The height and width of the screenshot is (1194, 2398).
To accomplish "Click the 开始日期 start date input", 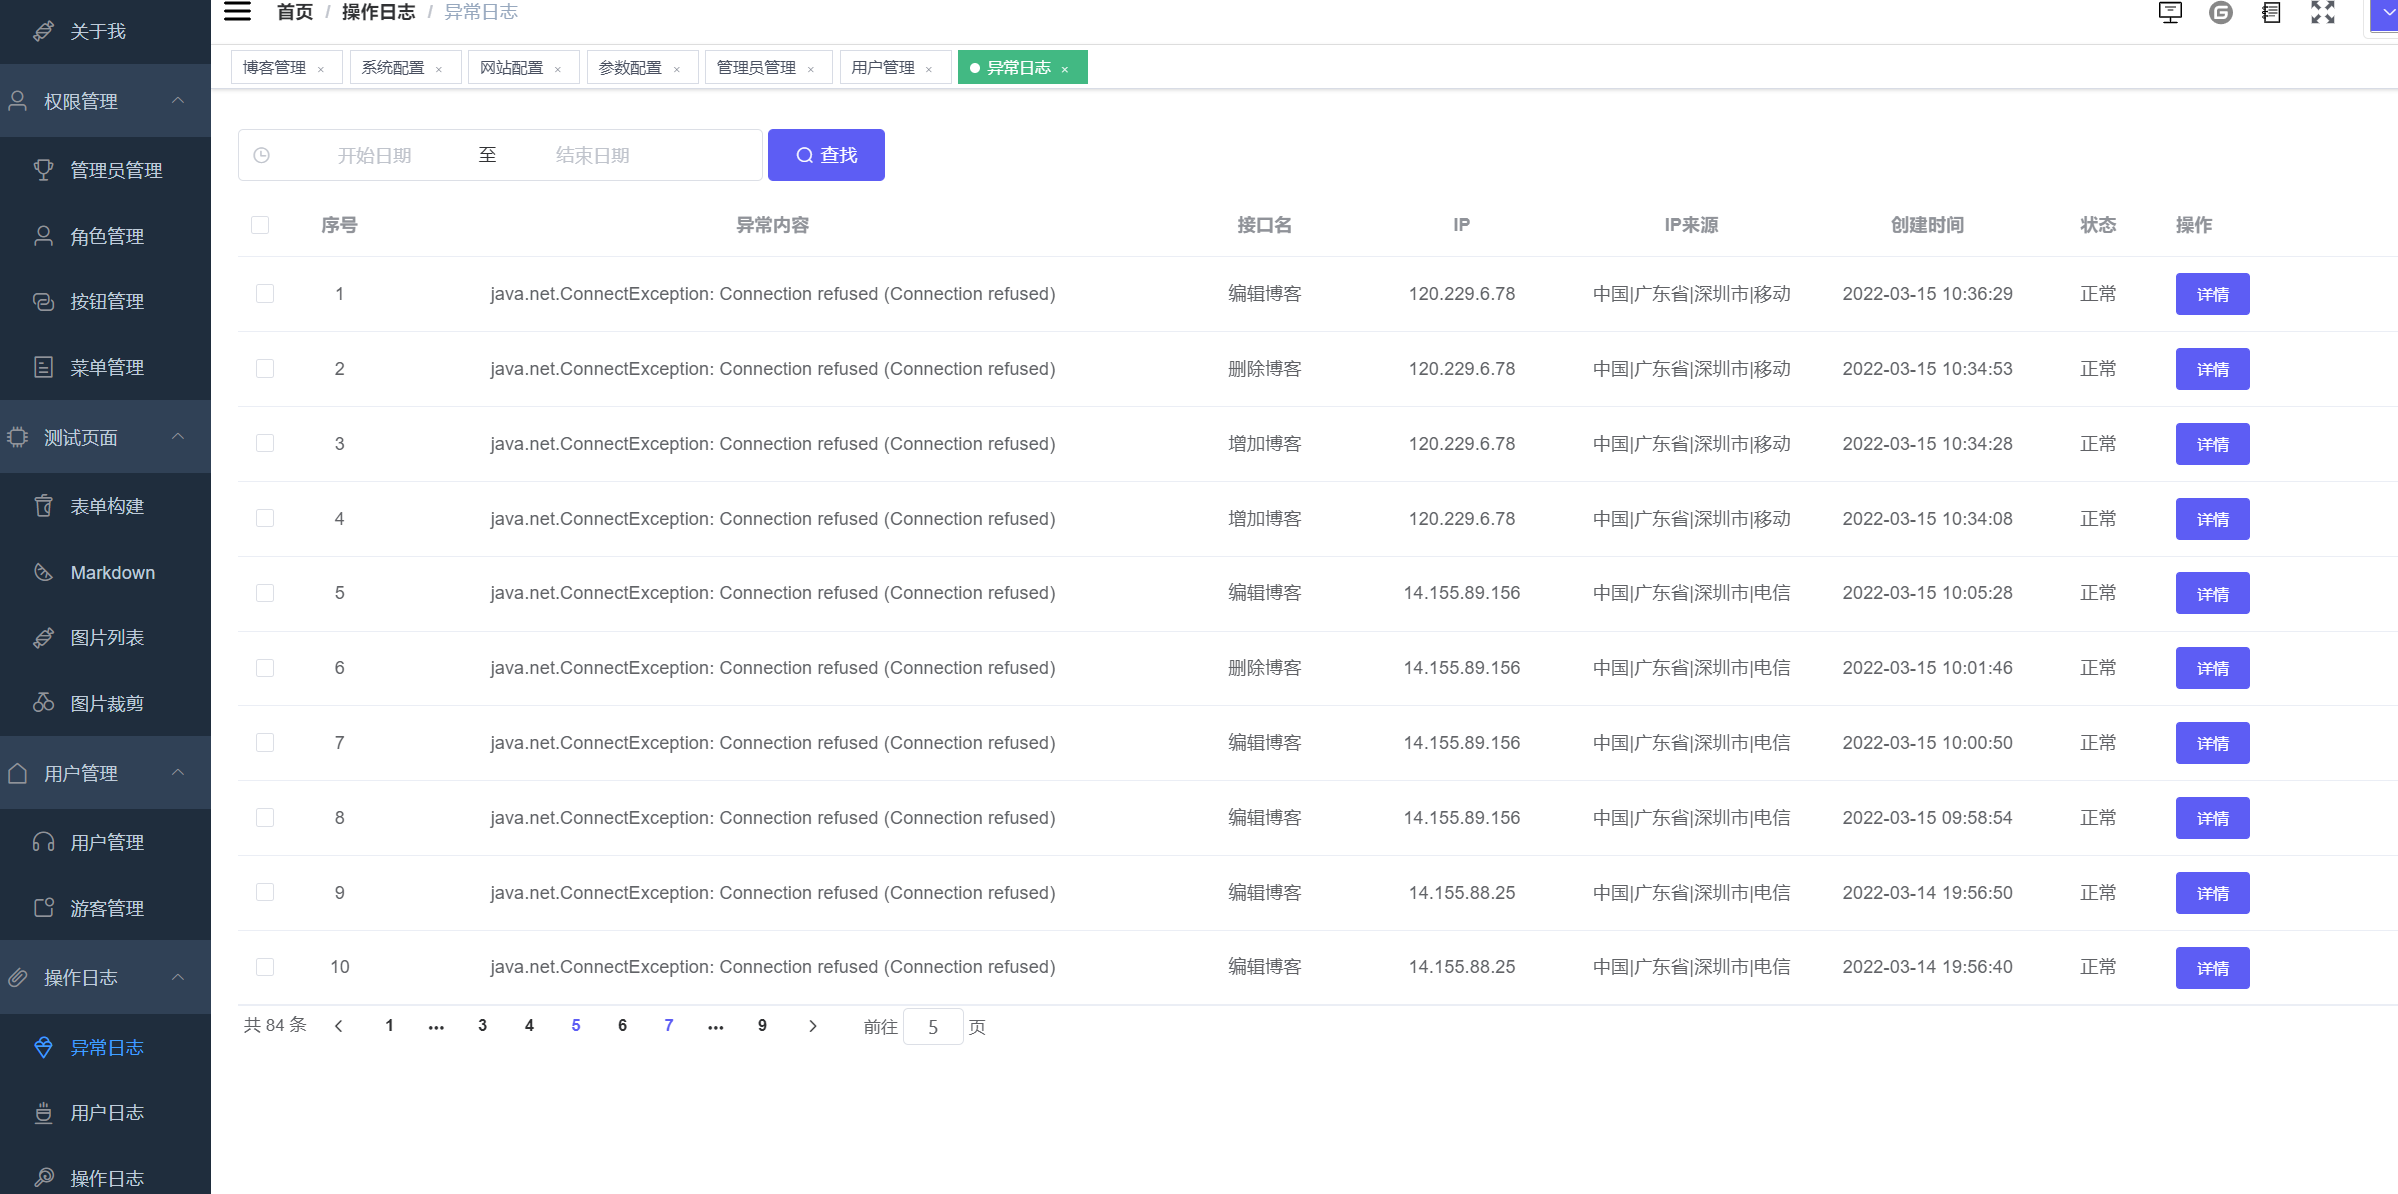I will [x=375, y=156].
